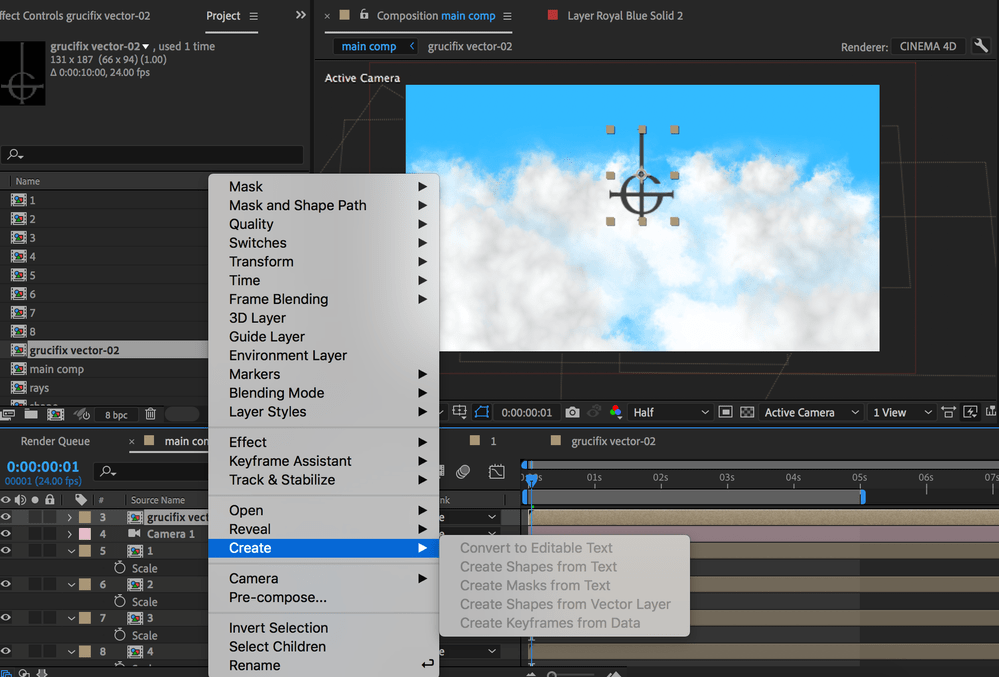Viewport: 999px width, 677px height.
Task: Open the Half resolution dropdown
Action: [x=670, y=412]
